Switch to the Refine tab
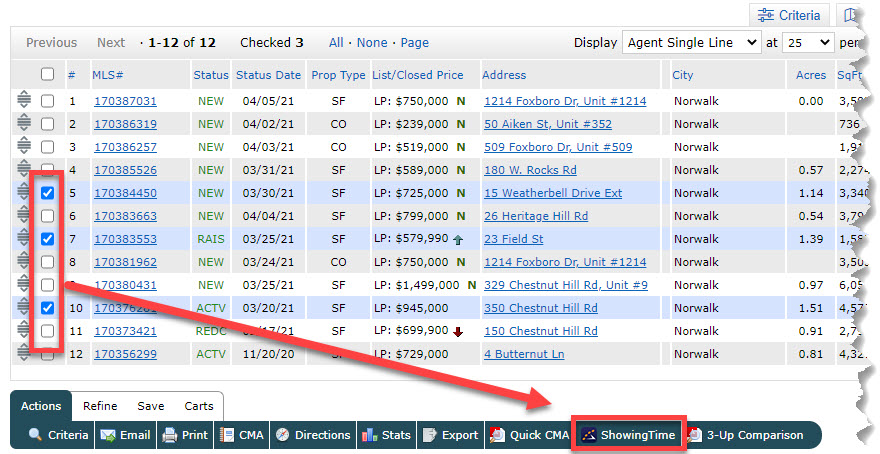880x454 pixels. [x=100, y=406]
